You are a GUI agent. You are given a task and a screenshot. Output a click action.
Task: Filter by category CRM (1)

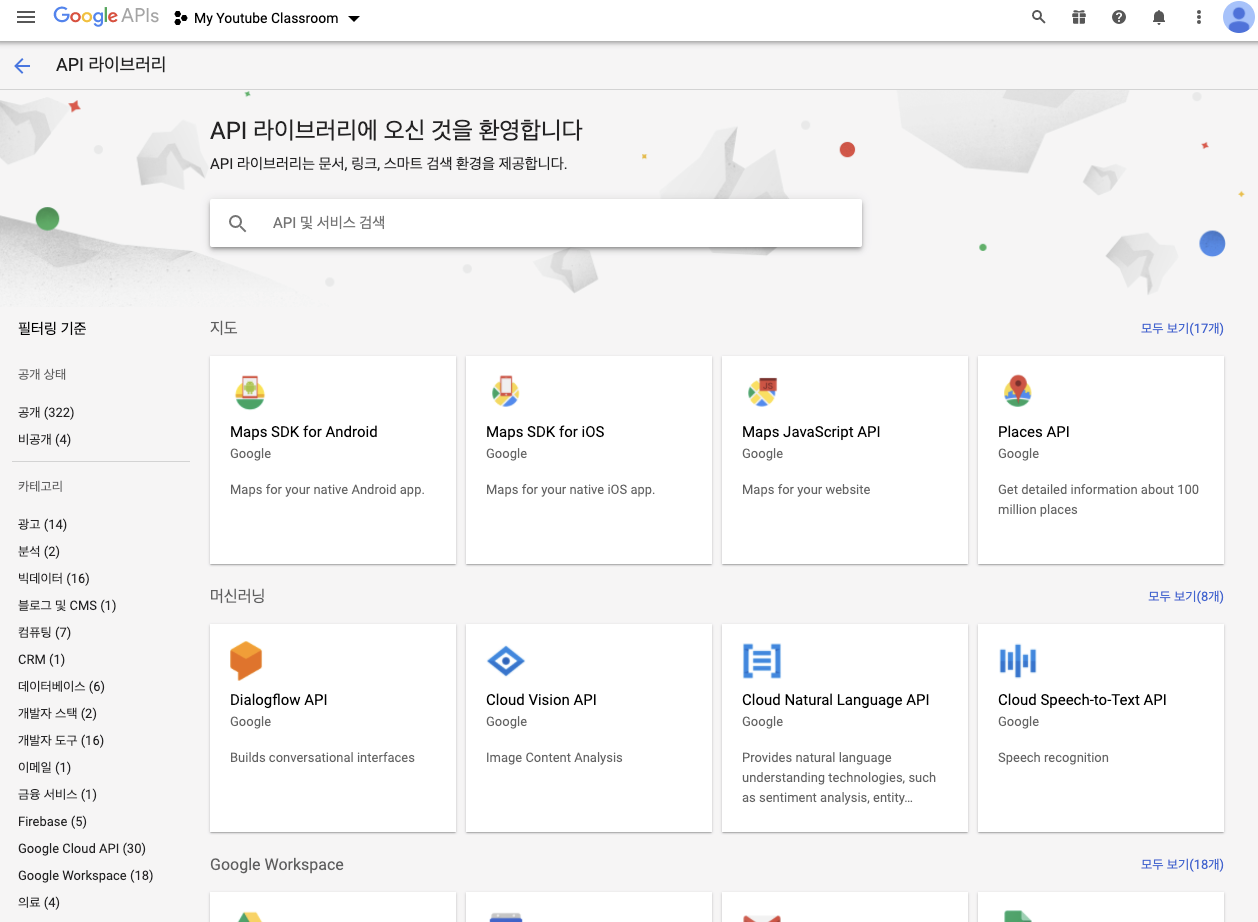click(x=41, y=659)
